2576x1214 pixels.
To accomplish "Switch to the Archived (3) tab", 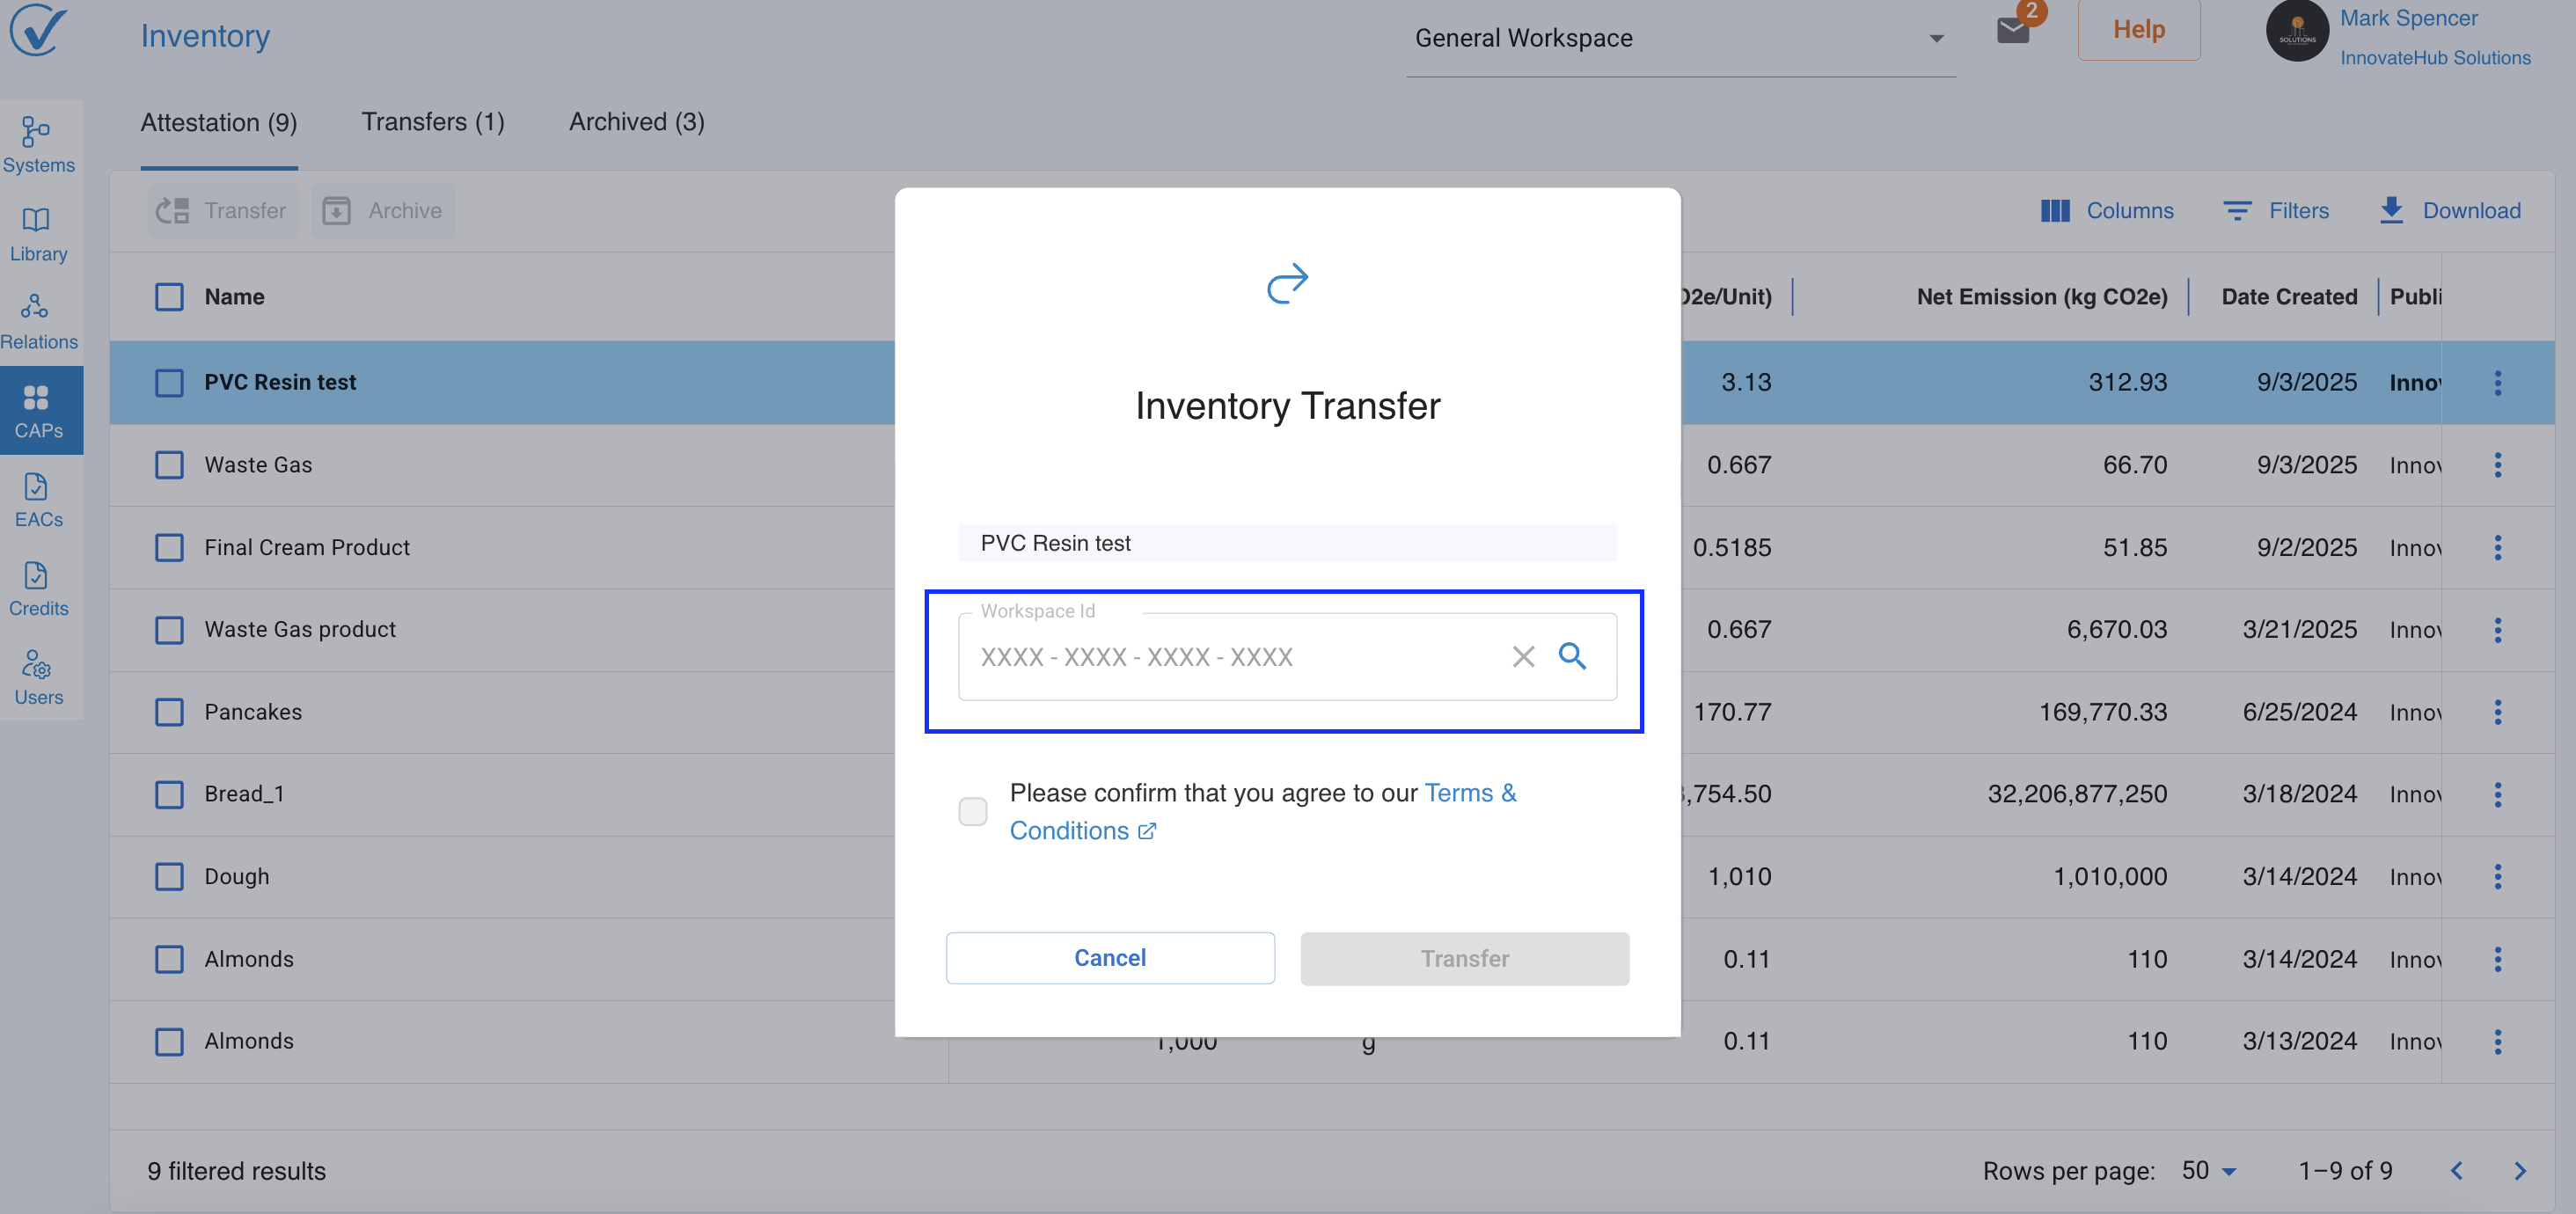I will [x=636, y=122].
